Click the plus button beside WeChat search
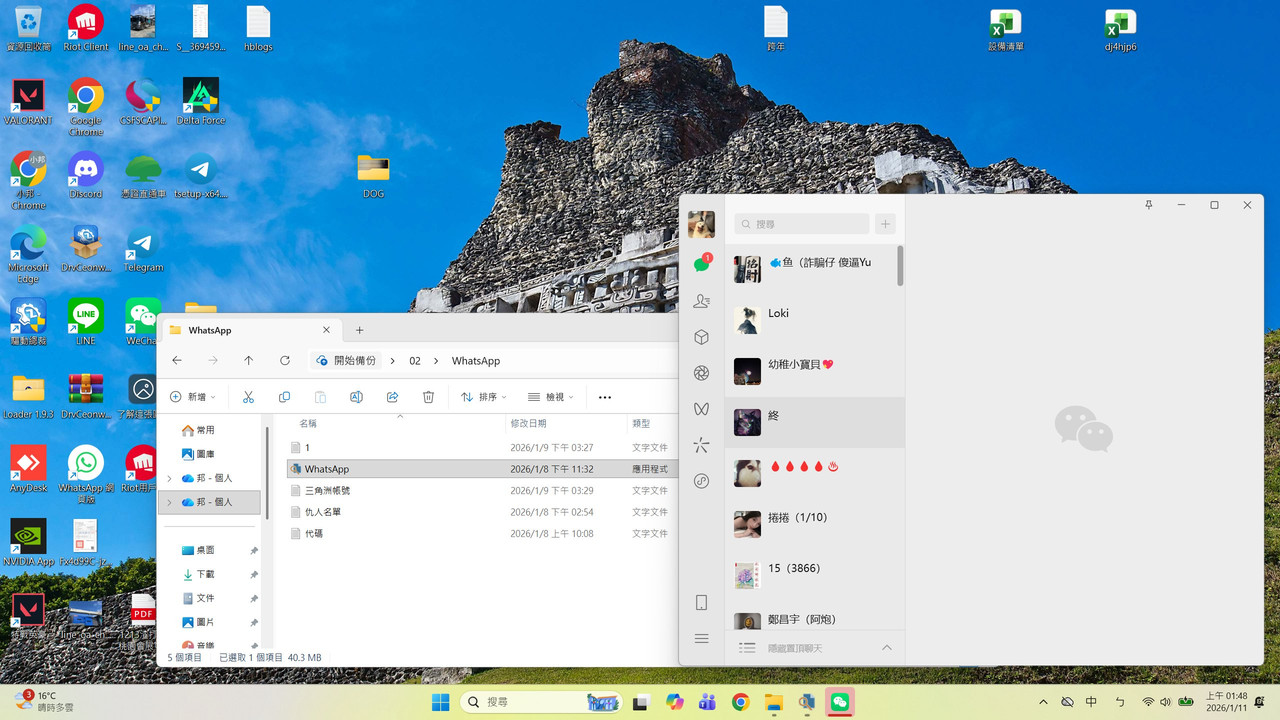The image size is (1280, 720). tap(885, 224)
